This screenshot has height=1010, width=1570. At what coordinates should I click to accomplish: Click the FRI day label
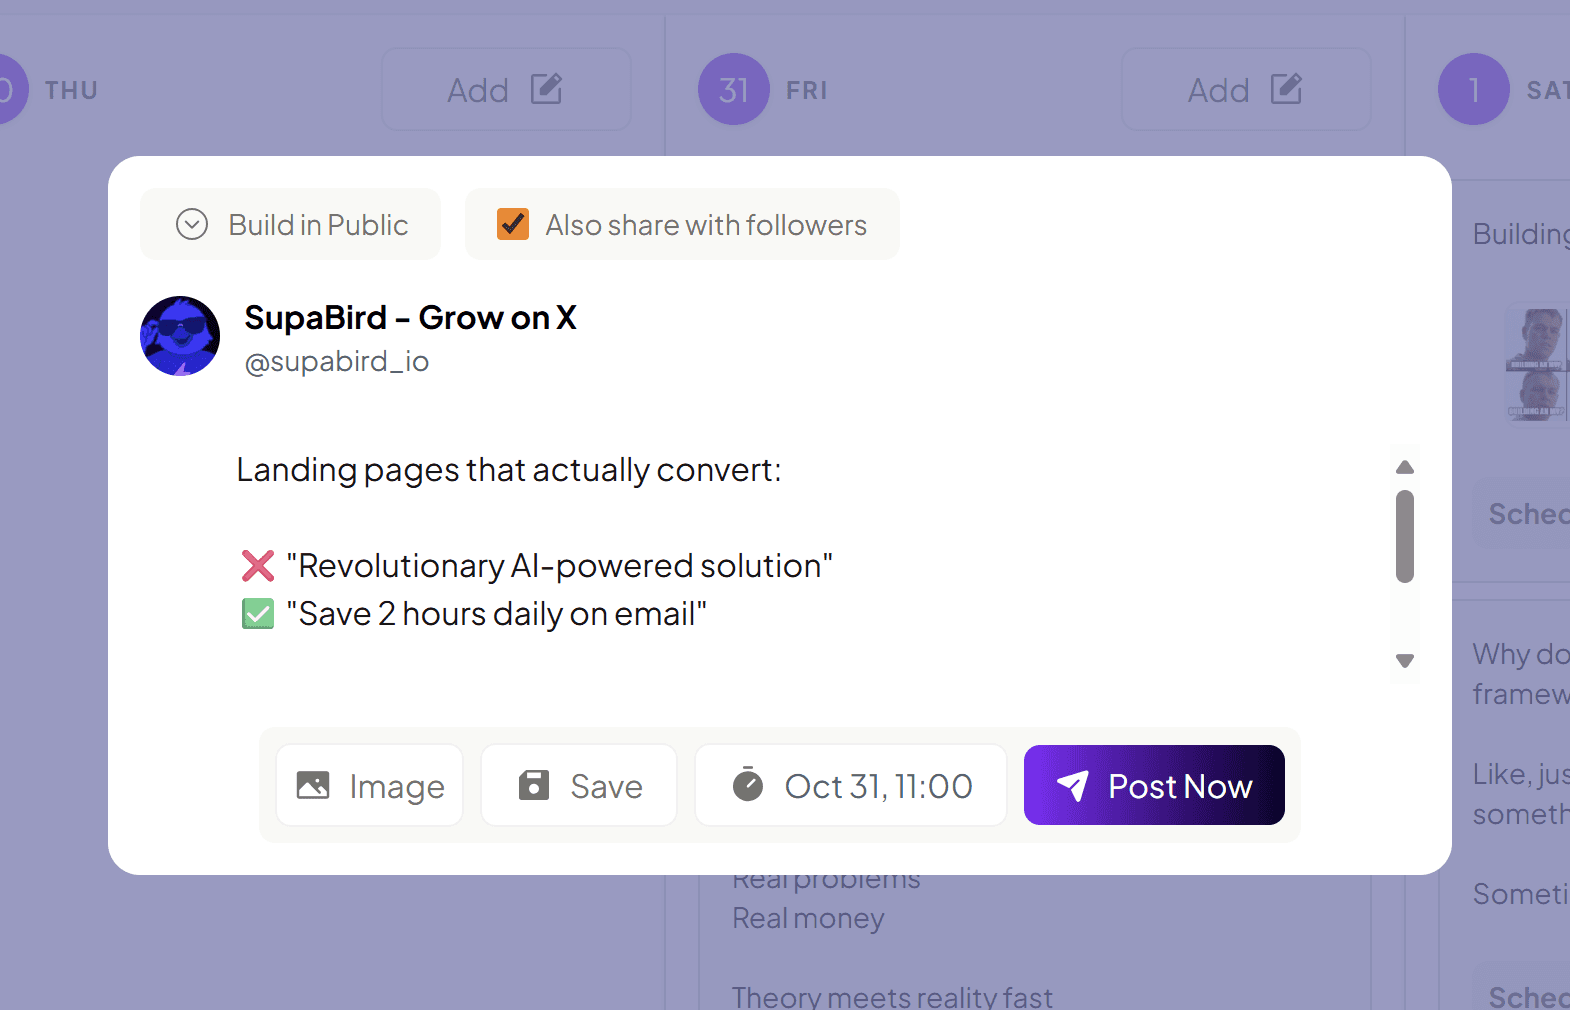tap(806, 90)
